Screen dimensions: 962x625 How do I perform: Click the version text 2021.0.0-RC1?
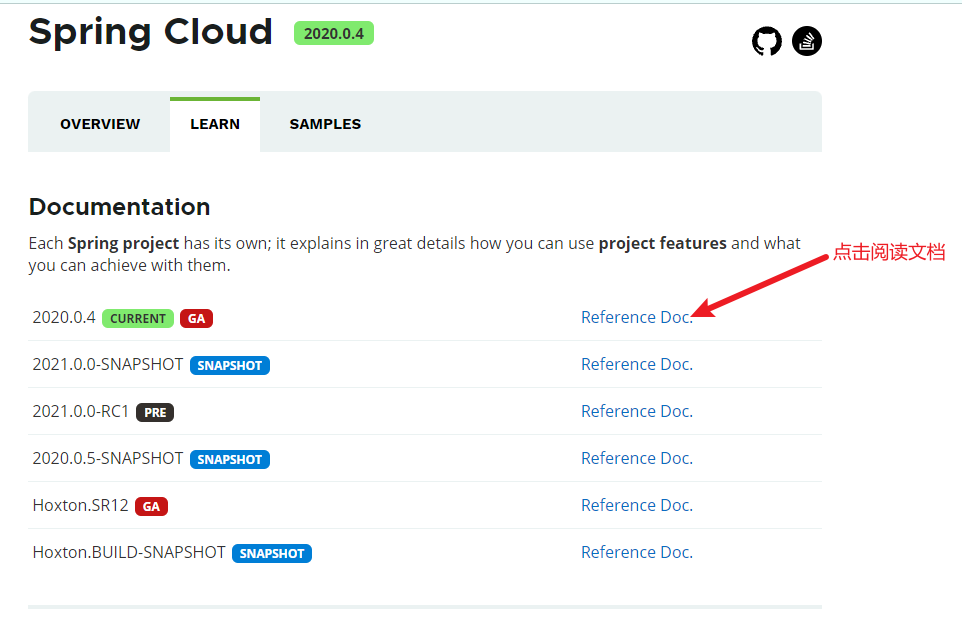pyautogui.click(x=81, y=411)
